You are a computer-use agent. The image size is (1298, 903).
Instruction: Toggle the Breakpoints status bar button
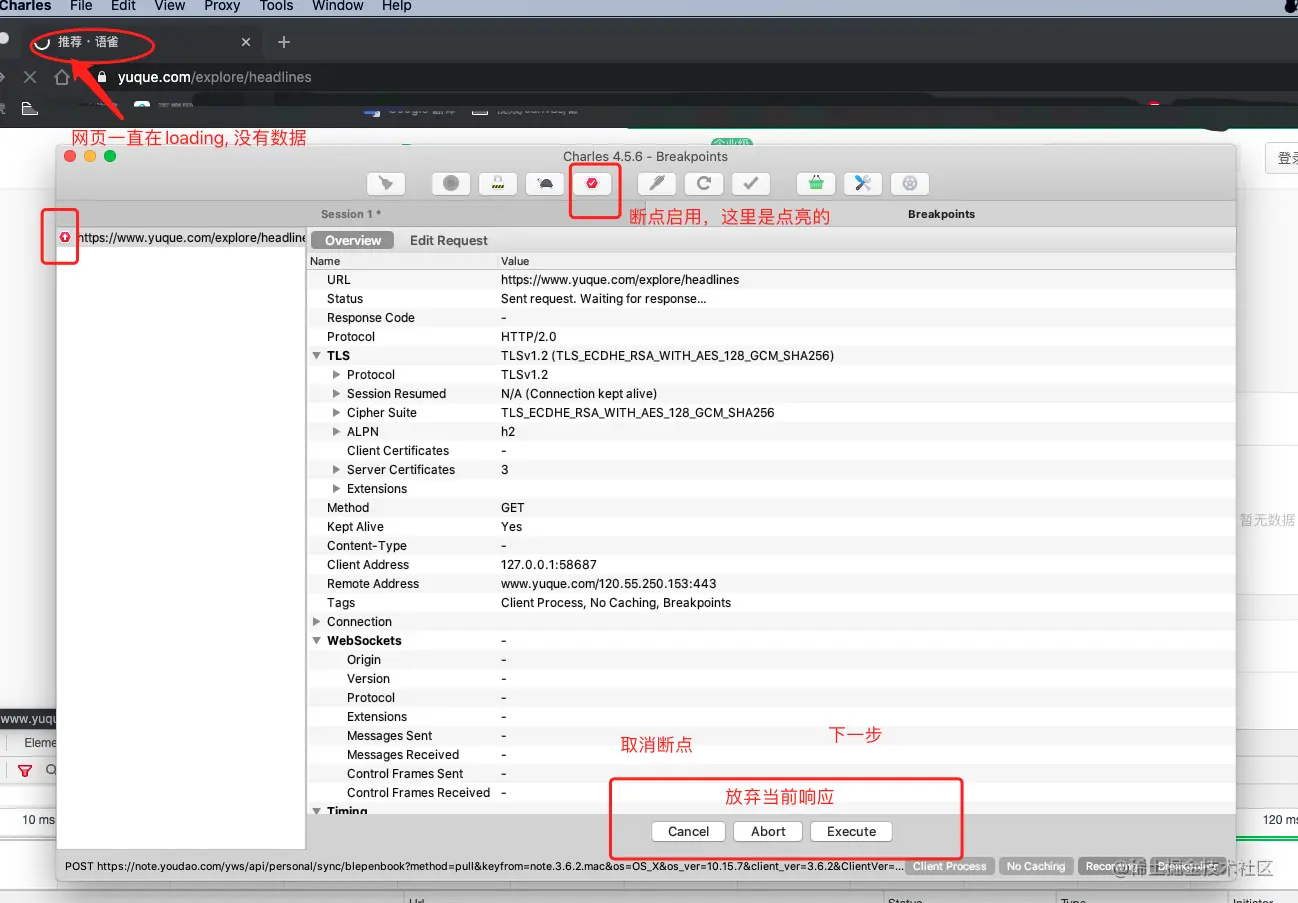point(1187,866)
